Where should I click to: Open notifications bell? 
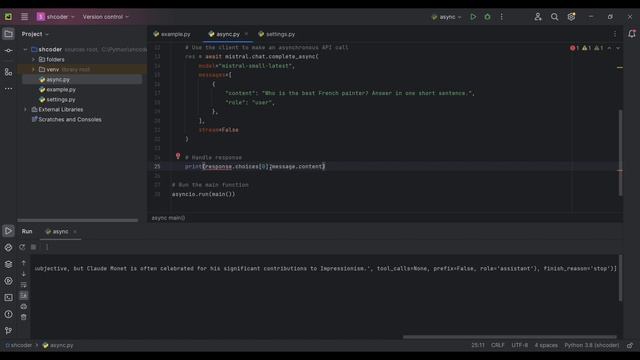tap(631, 34)
